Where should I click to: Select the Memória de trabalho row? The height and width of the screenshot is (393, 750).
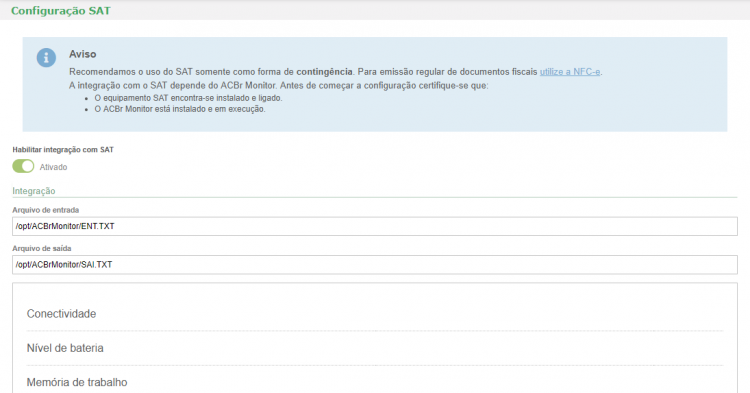coord(375,382)
